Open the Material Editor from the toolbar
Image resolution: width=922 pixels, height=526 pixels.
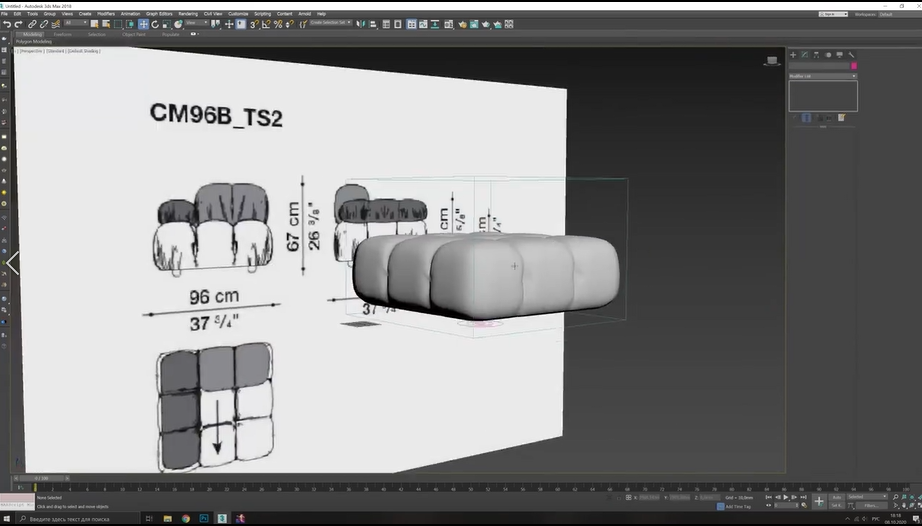coord(449,24)
